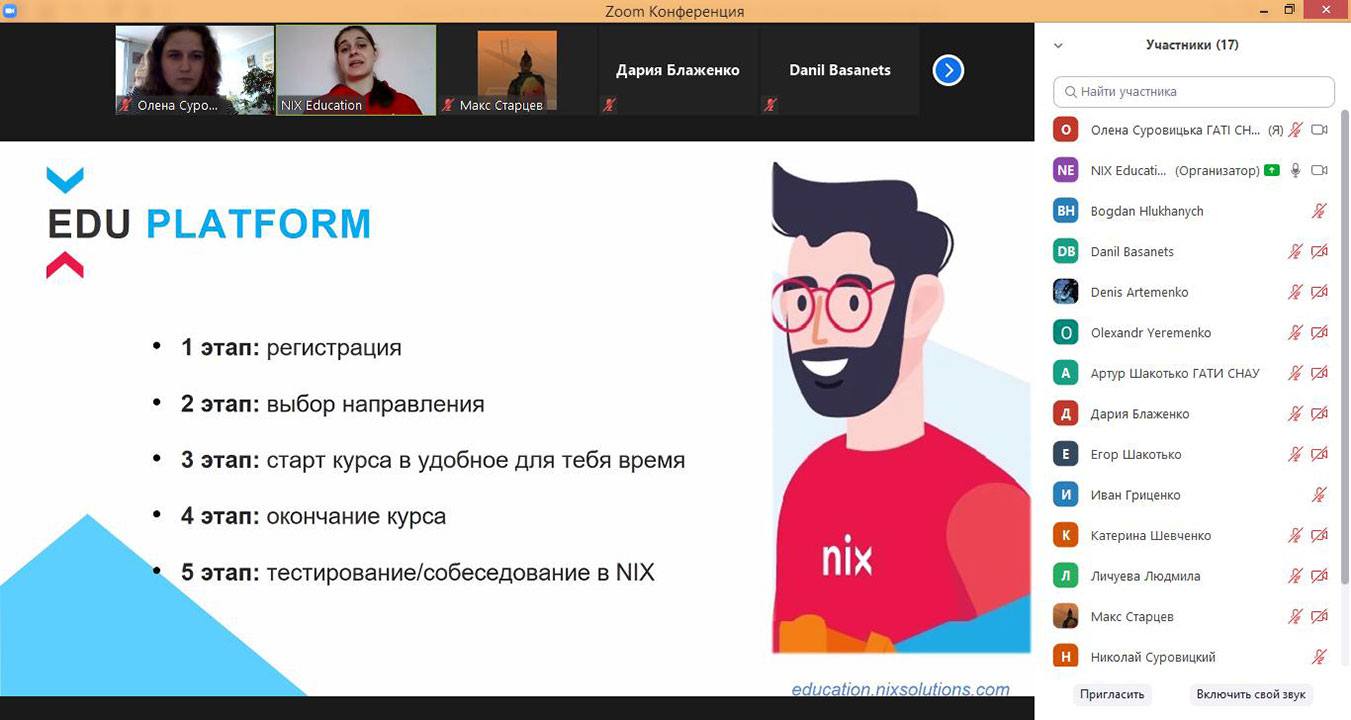Click the red O avatar of Олена Суровицька

tap(1066, 130)
